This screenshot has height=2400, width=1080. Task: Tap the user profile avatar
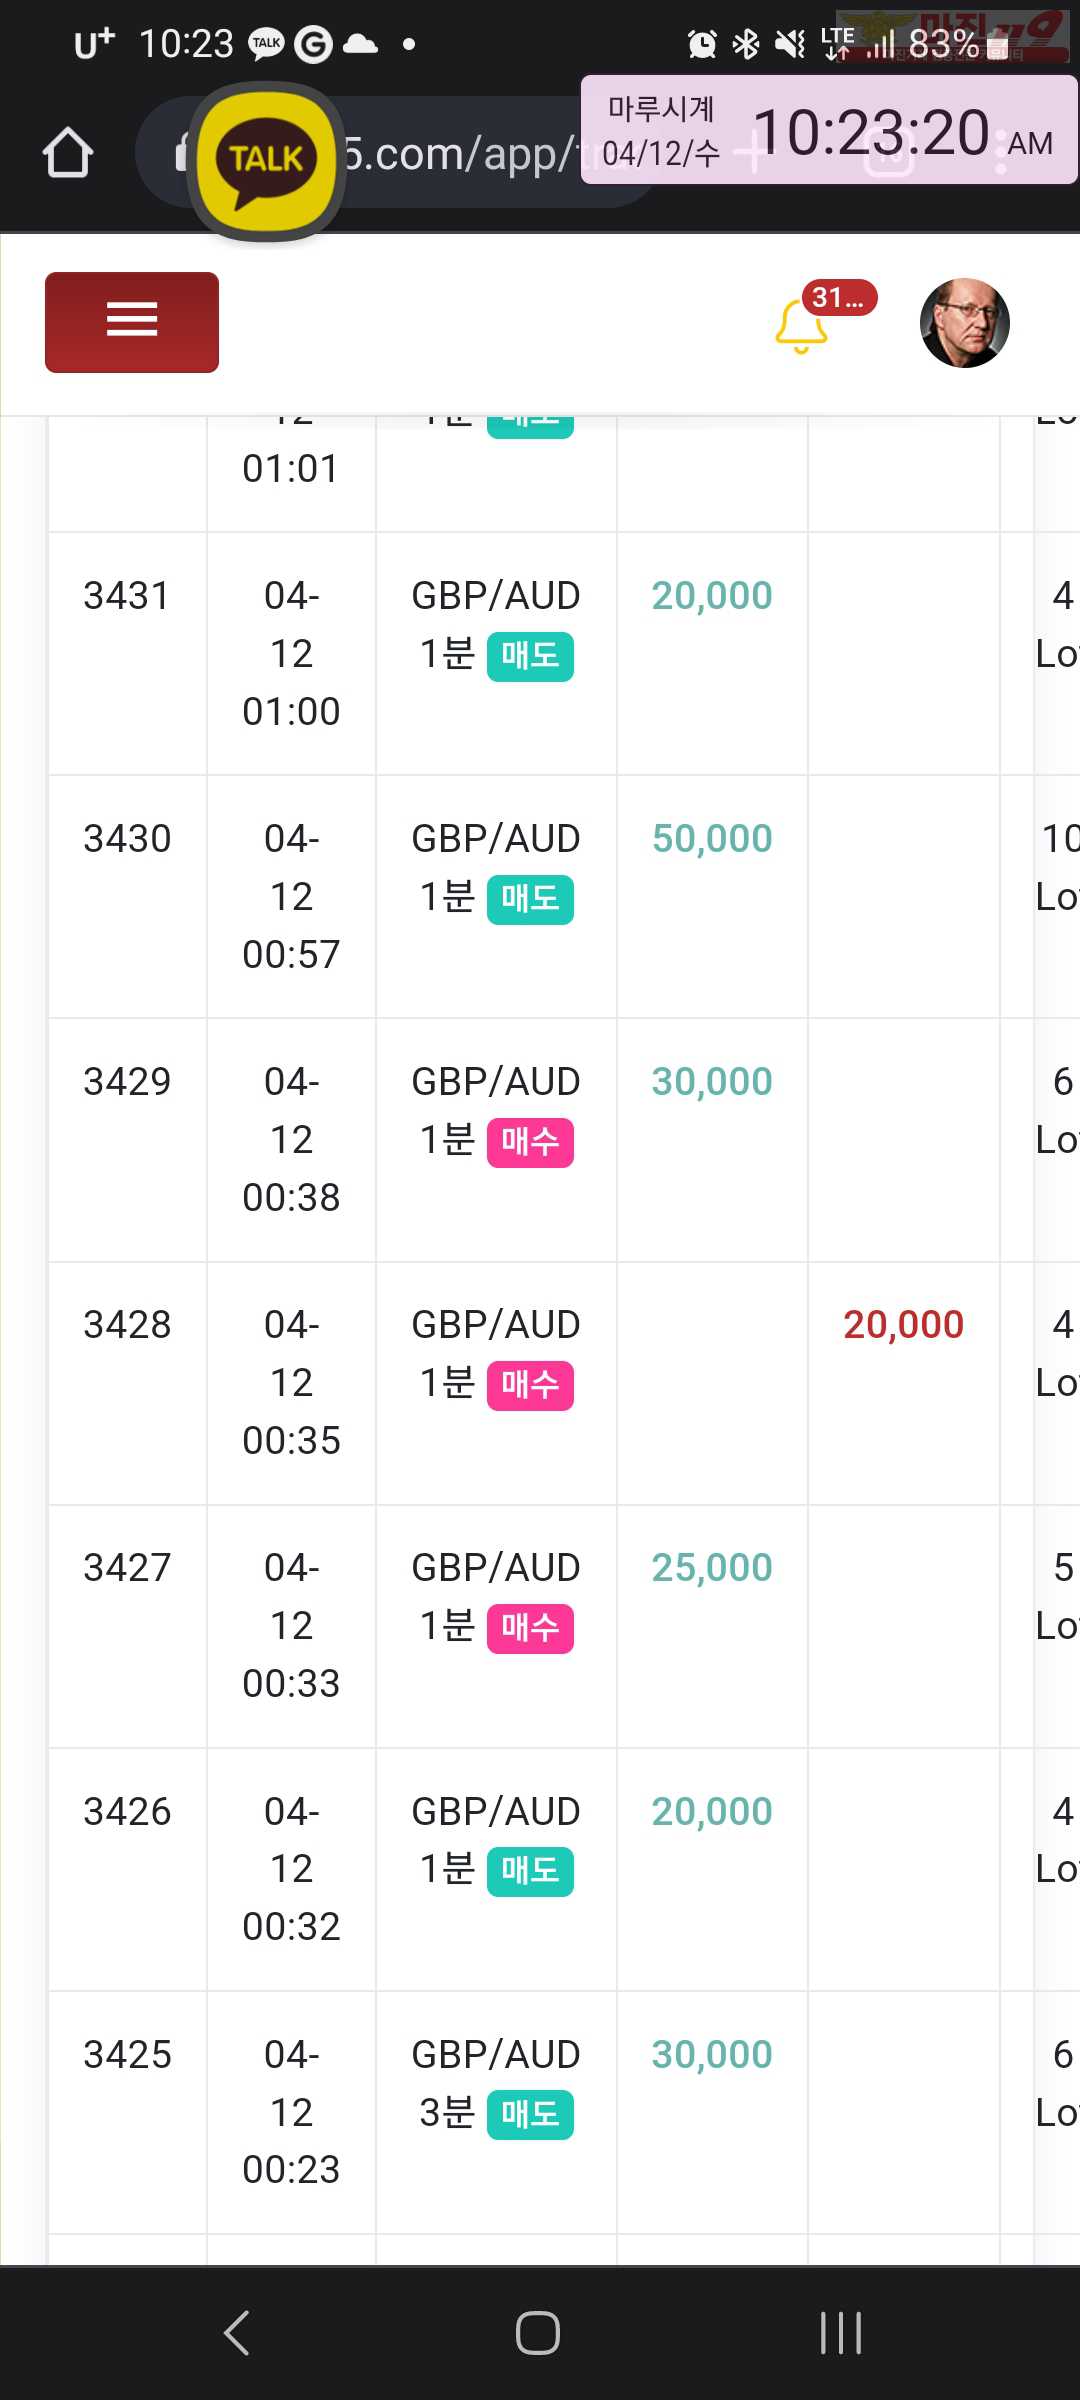(964, 323)
